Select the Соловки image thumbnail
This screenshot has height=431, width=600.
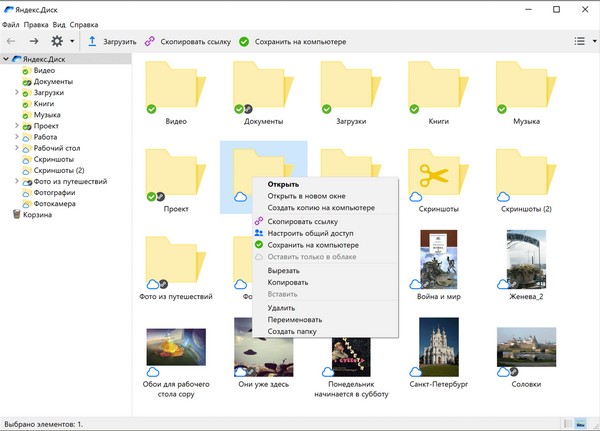tap(526, 347)
